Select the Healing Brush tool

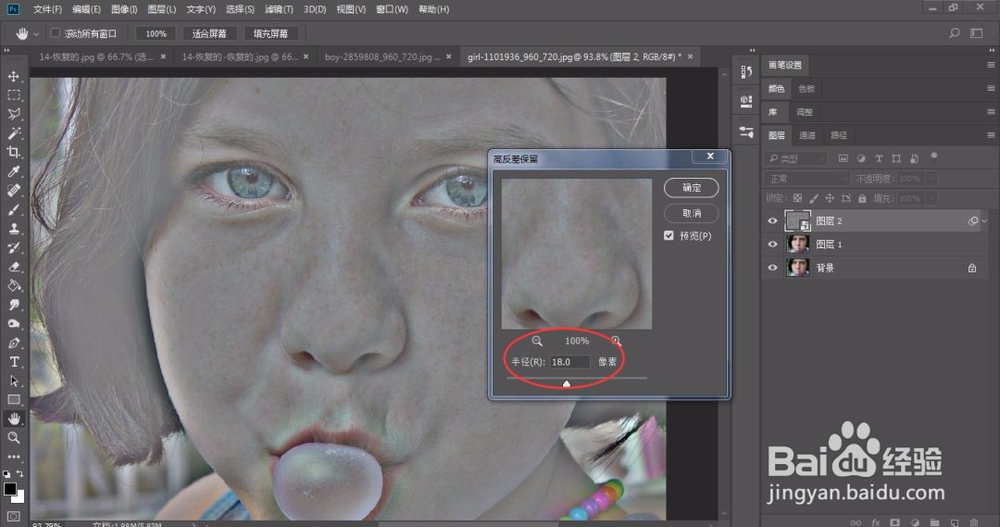13,190
